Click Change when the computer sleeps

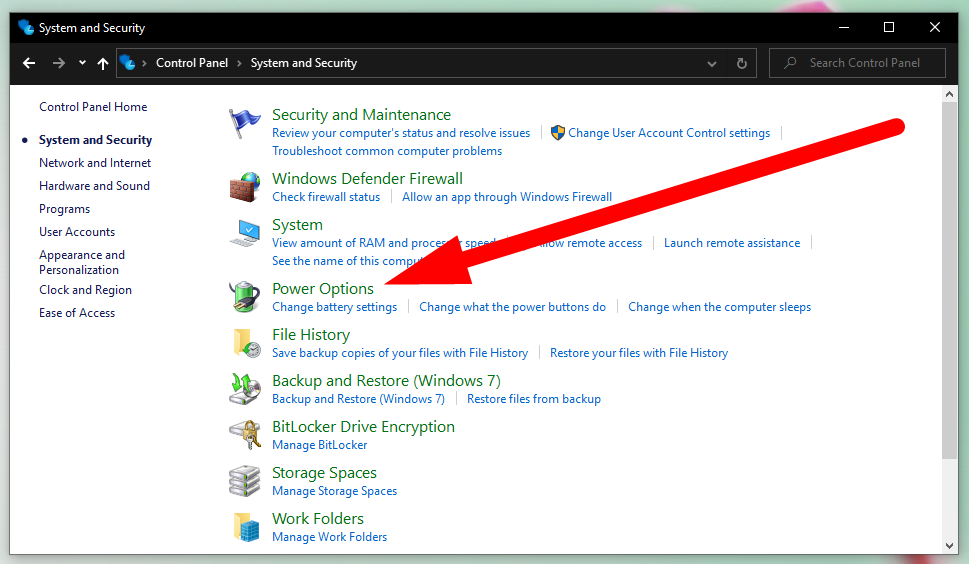click(719, 307)
